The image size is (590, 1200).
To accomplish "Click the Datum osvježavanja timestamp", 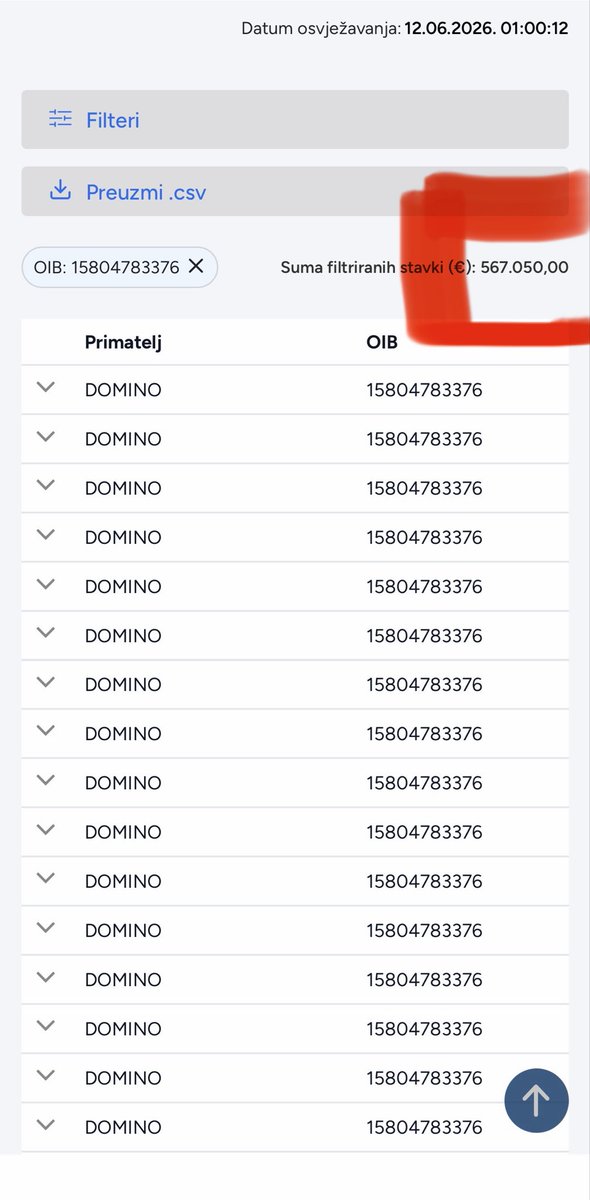I will pyautogui.click(x=405, y=28).
